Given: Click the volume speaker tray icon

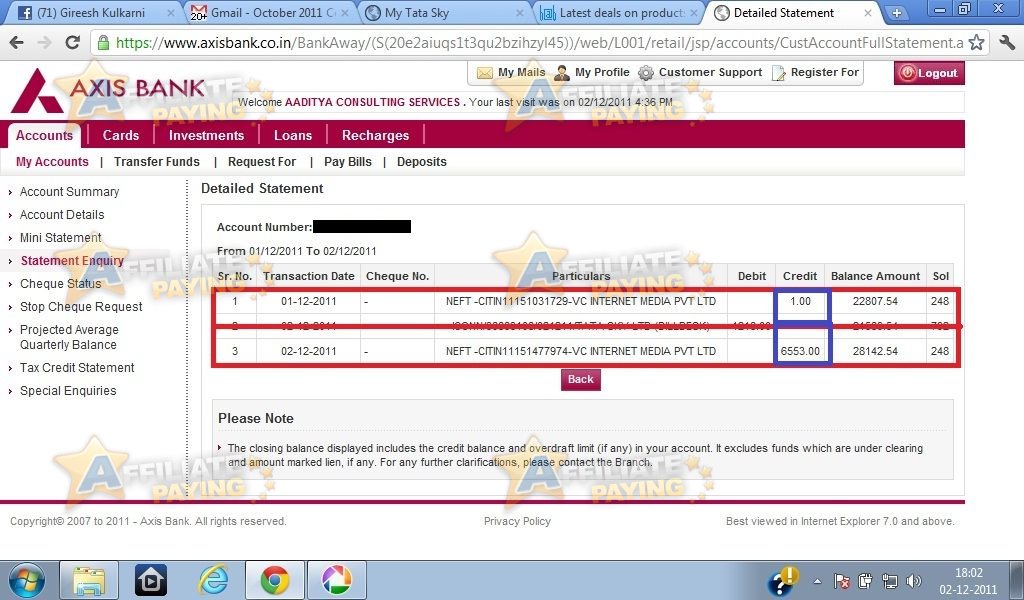Looking at the screenshot, I should point(914,581).
